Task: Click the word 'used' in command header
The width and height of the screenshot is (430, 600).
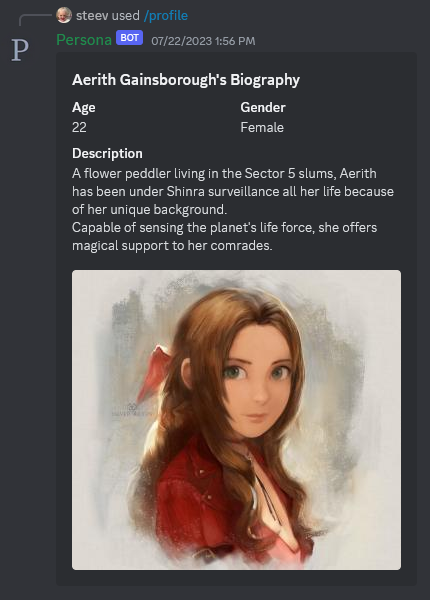Action: 125,16
